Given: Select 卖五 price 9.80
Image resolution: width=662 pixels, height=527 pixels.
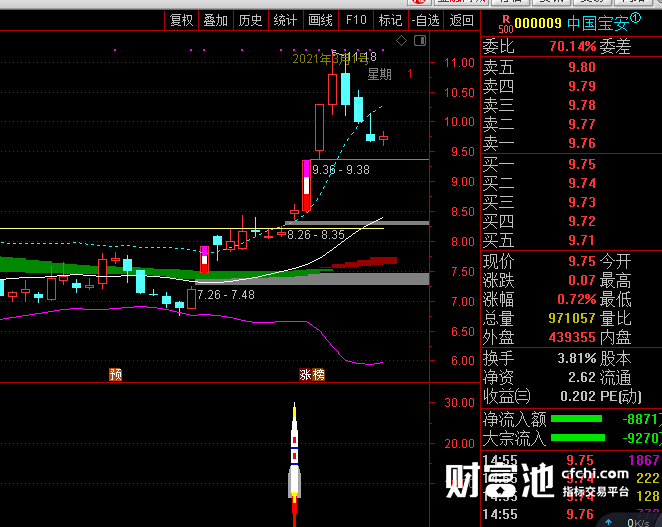Looking at the screenshot, I should [x=582, y=67].
